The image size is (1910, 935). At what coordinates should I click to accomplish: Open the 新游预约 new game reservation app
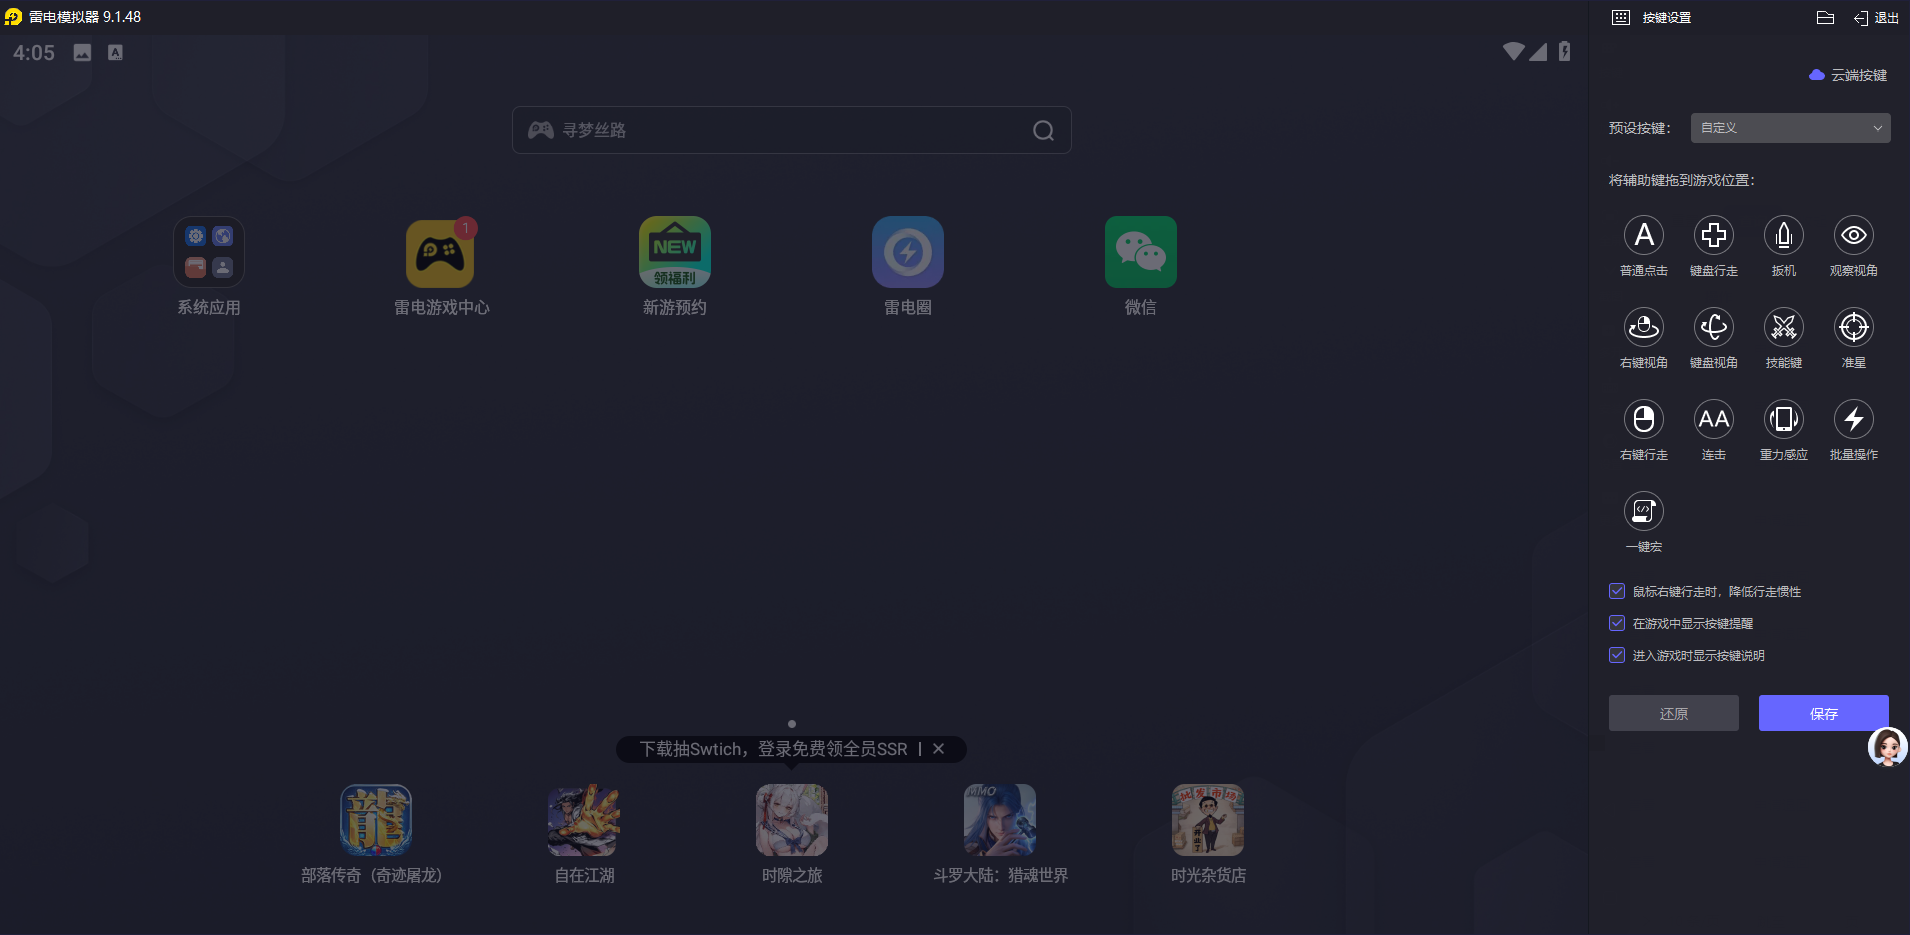[x=675, y=252]
